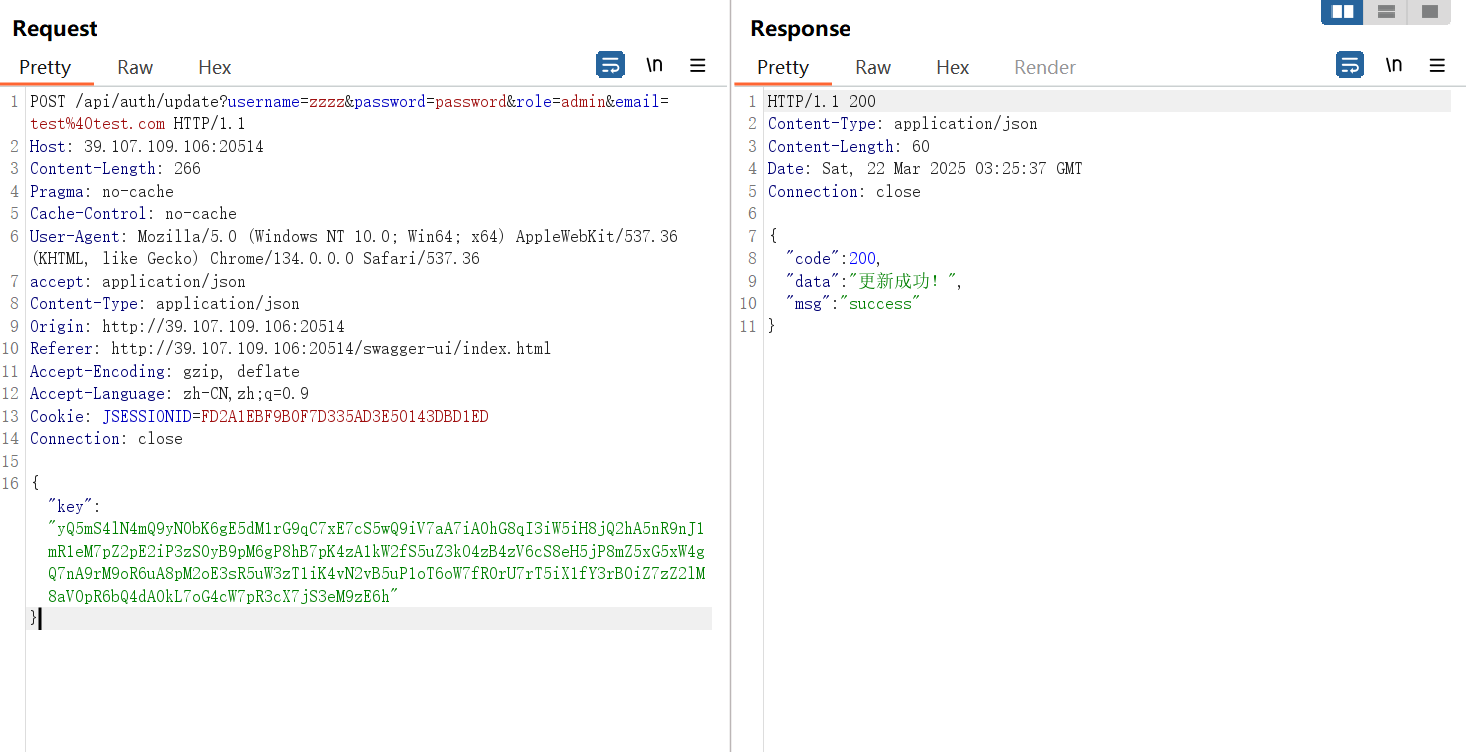
Task: Switch to the Hex tab of the Response
Action: click(x=952, y=67)
